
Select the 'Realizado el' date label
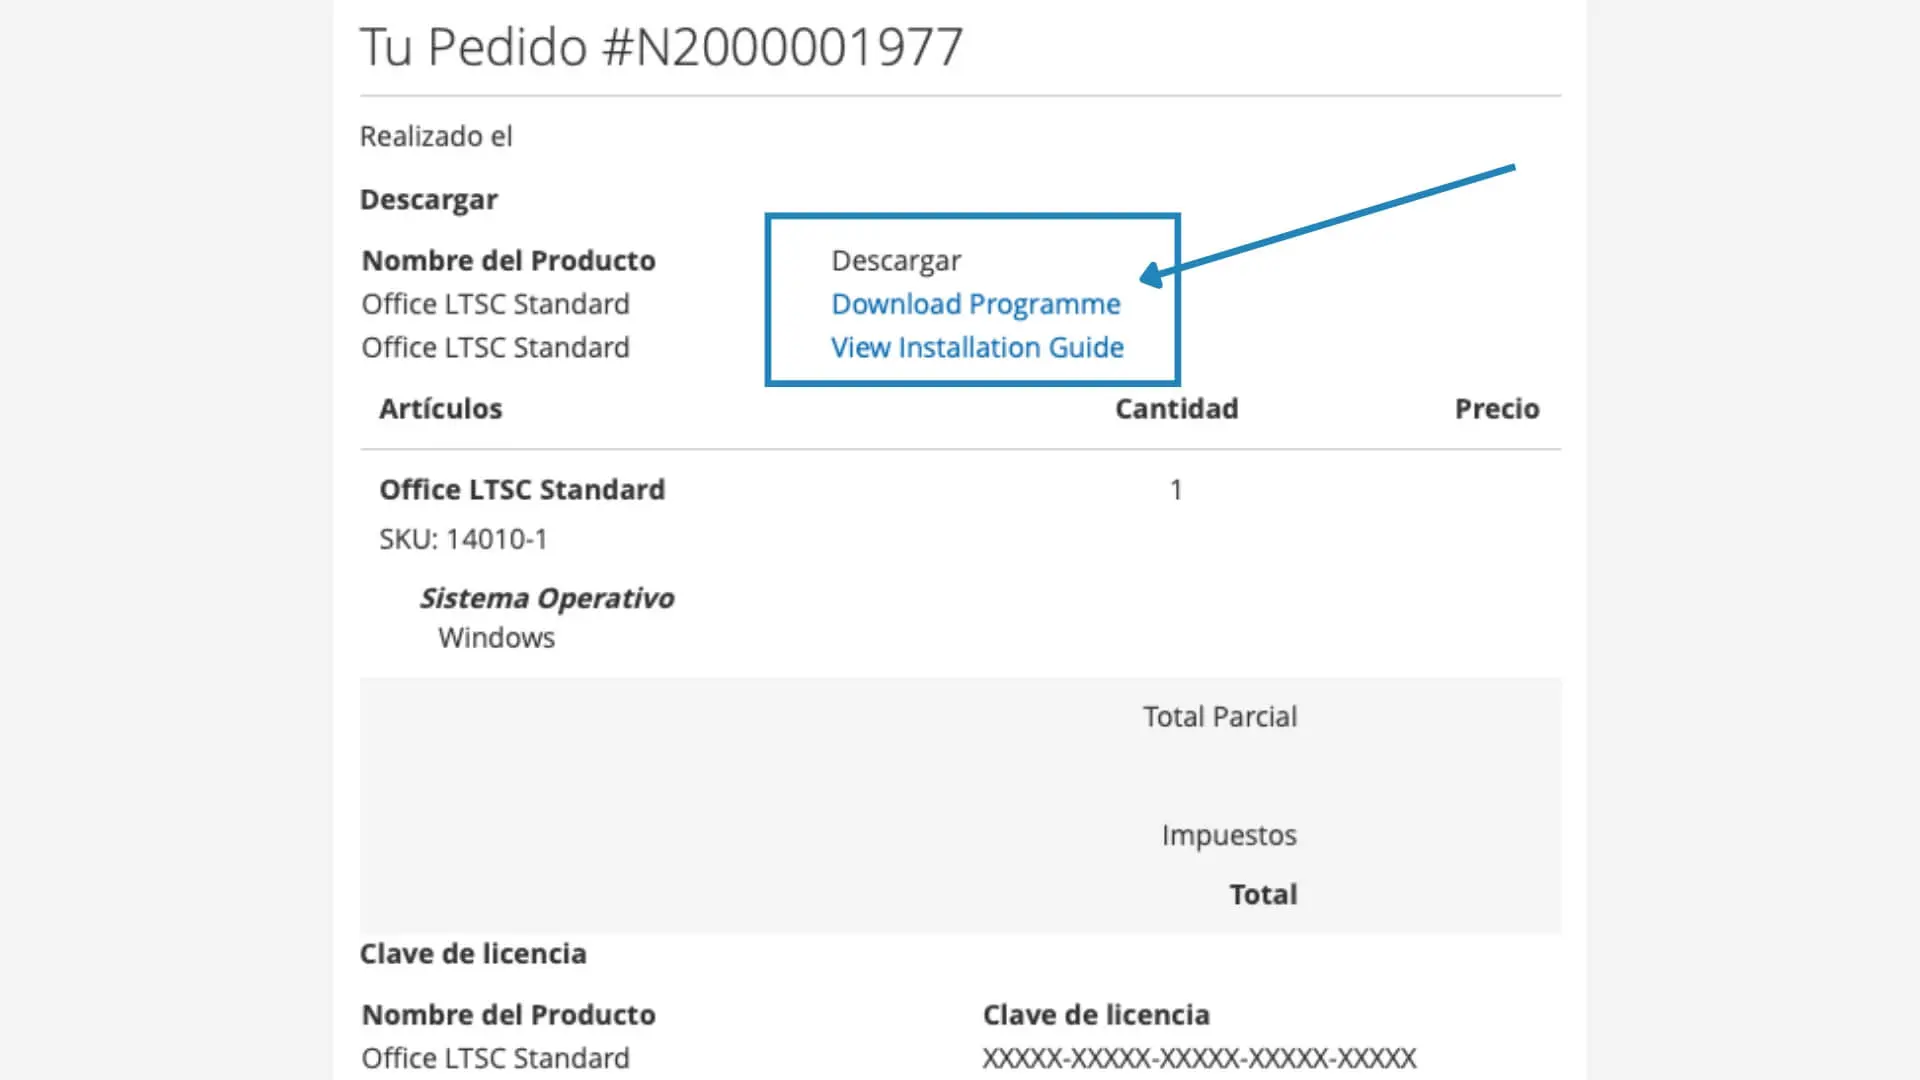(x=436, y=136)
